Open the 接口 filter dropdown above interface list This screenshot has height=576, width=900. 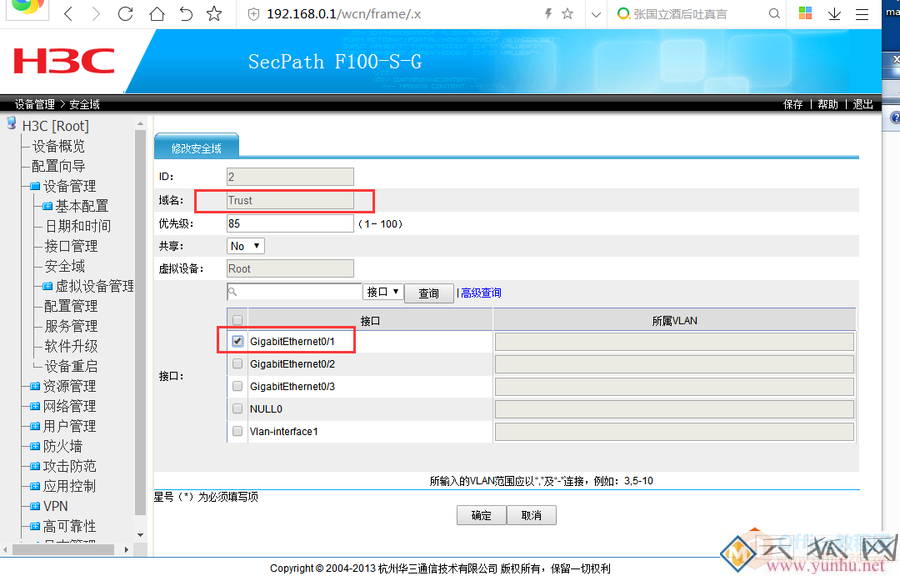coord(382,292)
